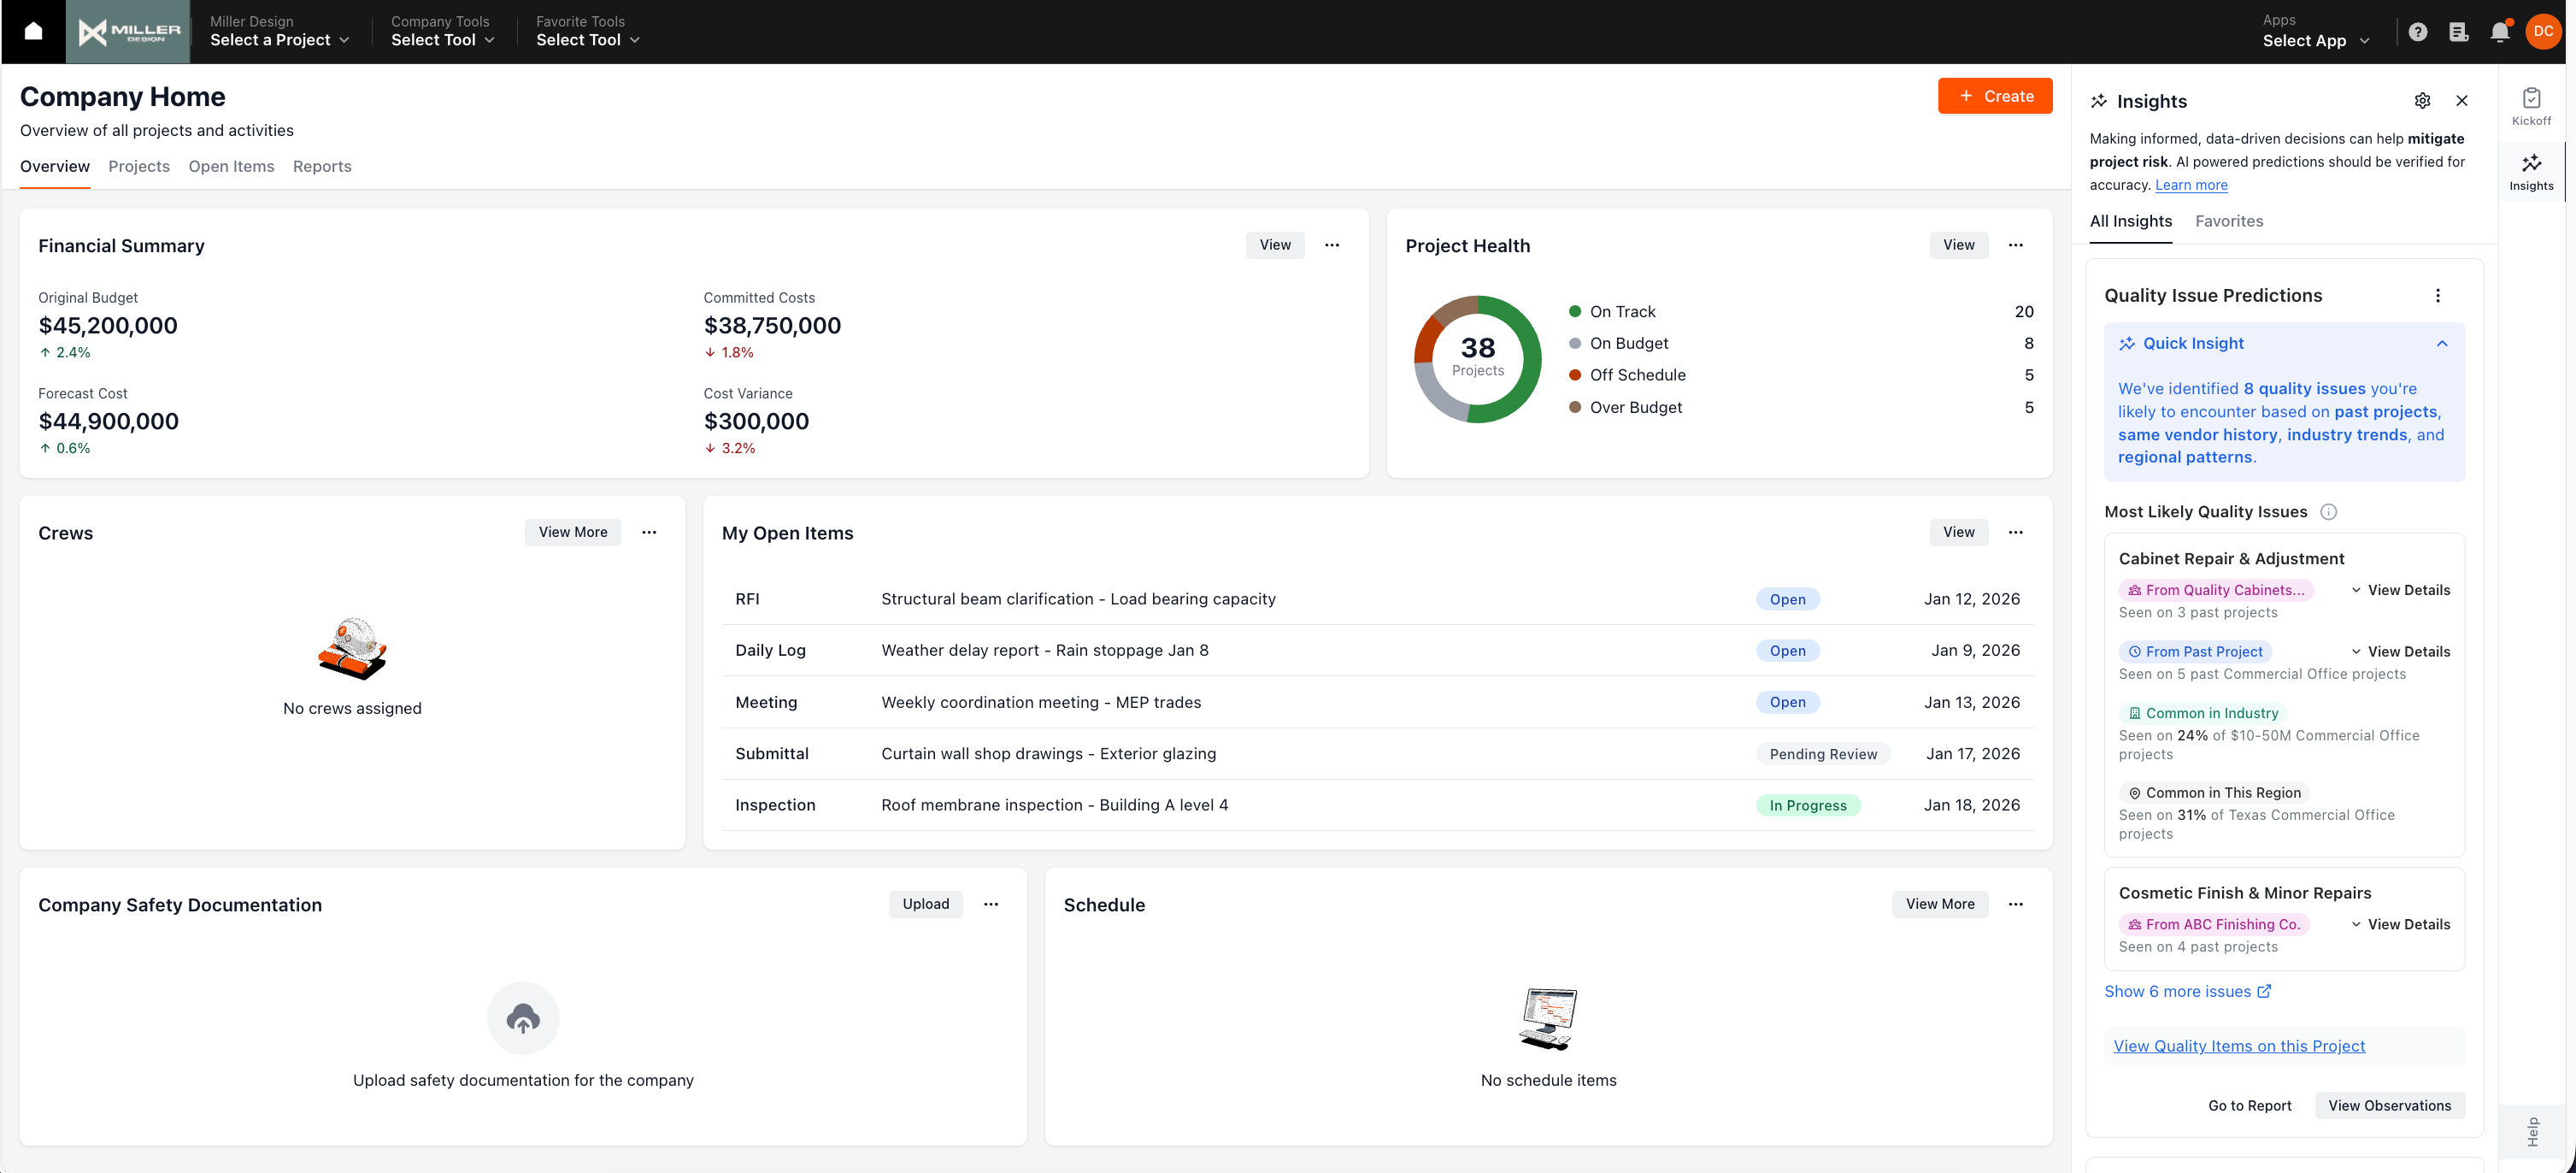The width and height of the screenshot is (2576, 1173).
Task: Switch to the Open Items tab
Action: click(x=231, y=166)
